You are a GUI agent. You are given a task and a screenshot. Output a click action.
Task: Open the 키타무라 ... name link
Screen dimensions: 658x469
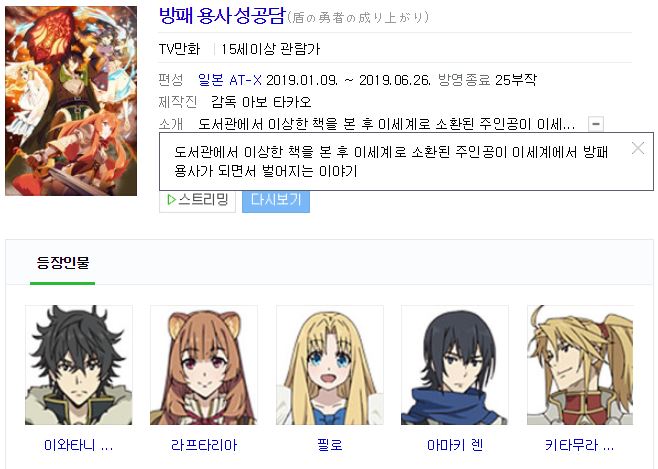pos(580,445)
